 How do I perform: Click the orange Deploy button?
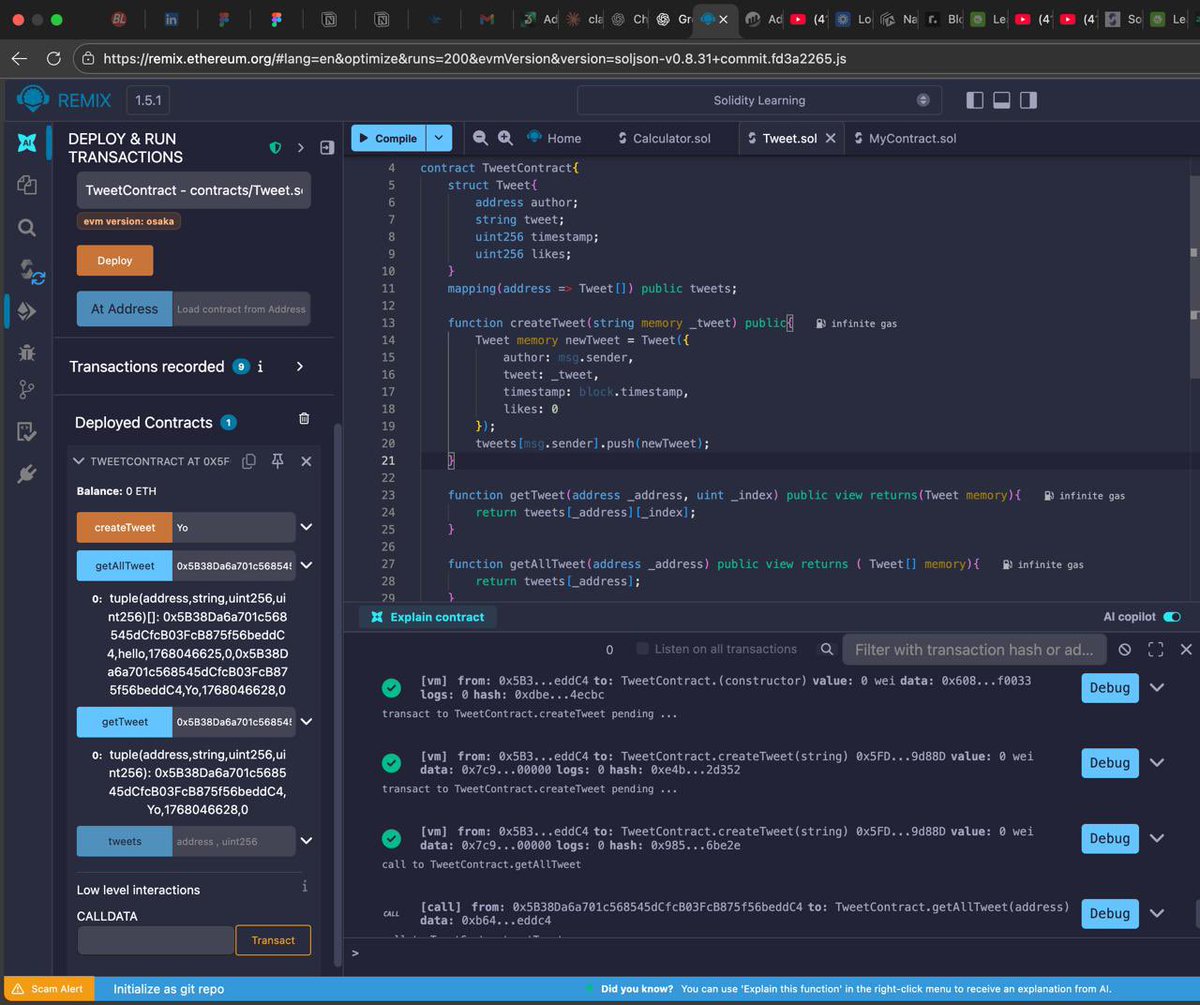pos(115,260)
